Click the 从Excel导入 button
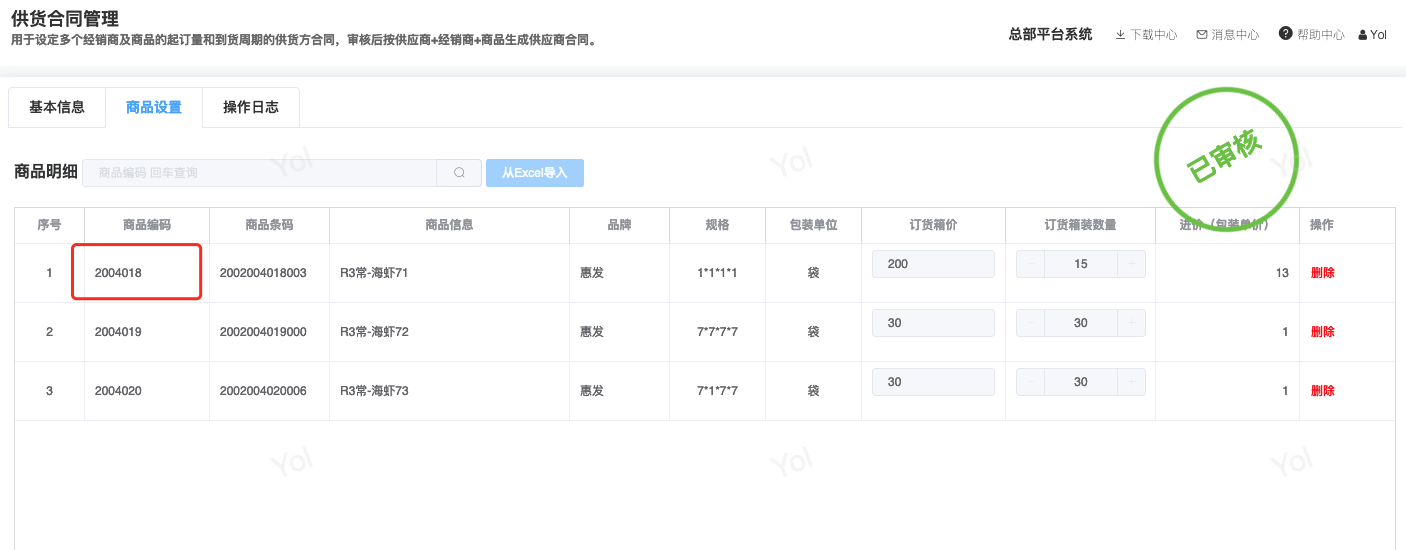1406x550 pixels. (535, 173)
